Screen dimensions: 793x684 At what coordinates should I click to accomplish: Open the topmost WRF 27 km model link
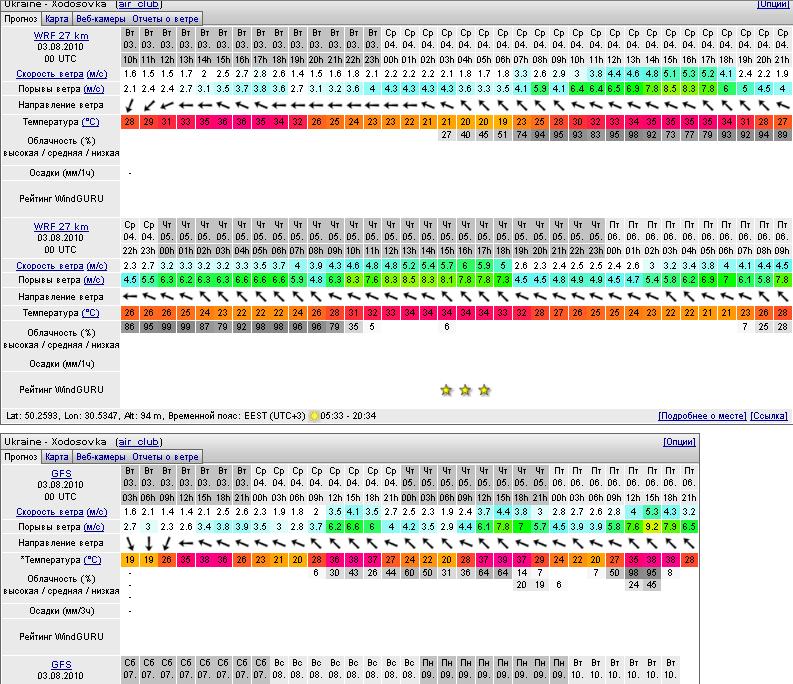[x=61, y=34]
